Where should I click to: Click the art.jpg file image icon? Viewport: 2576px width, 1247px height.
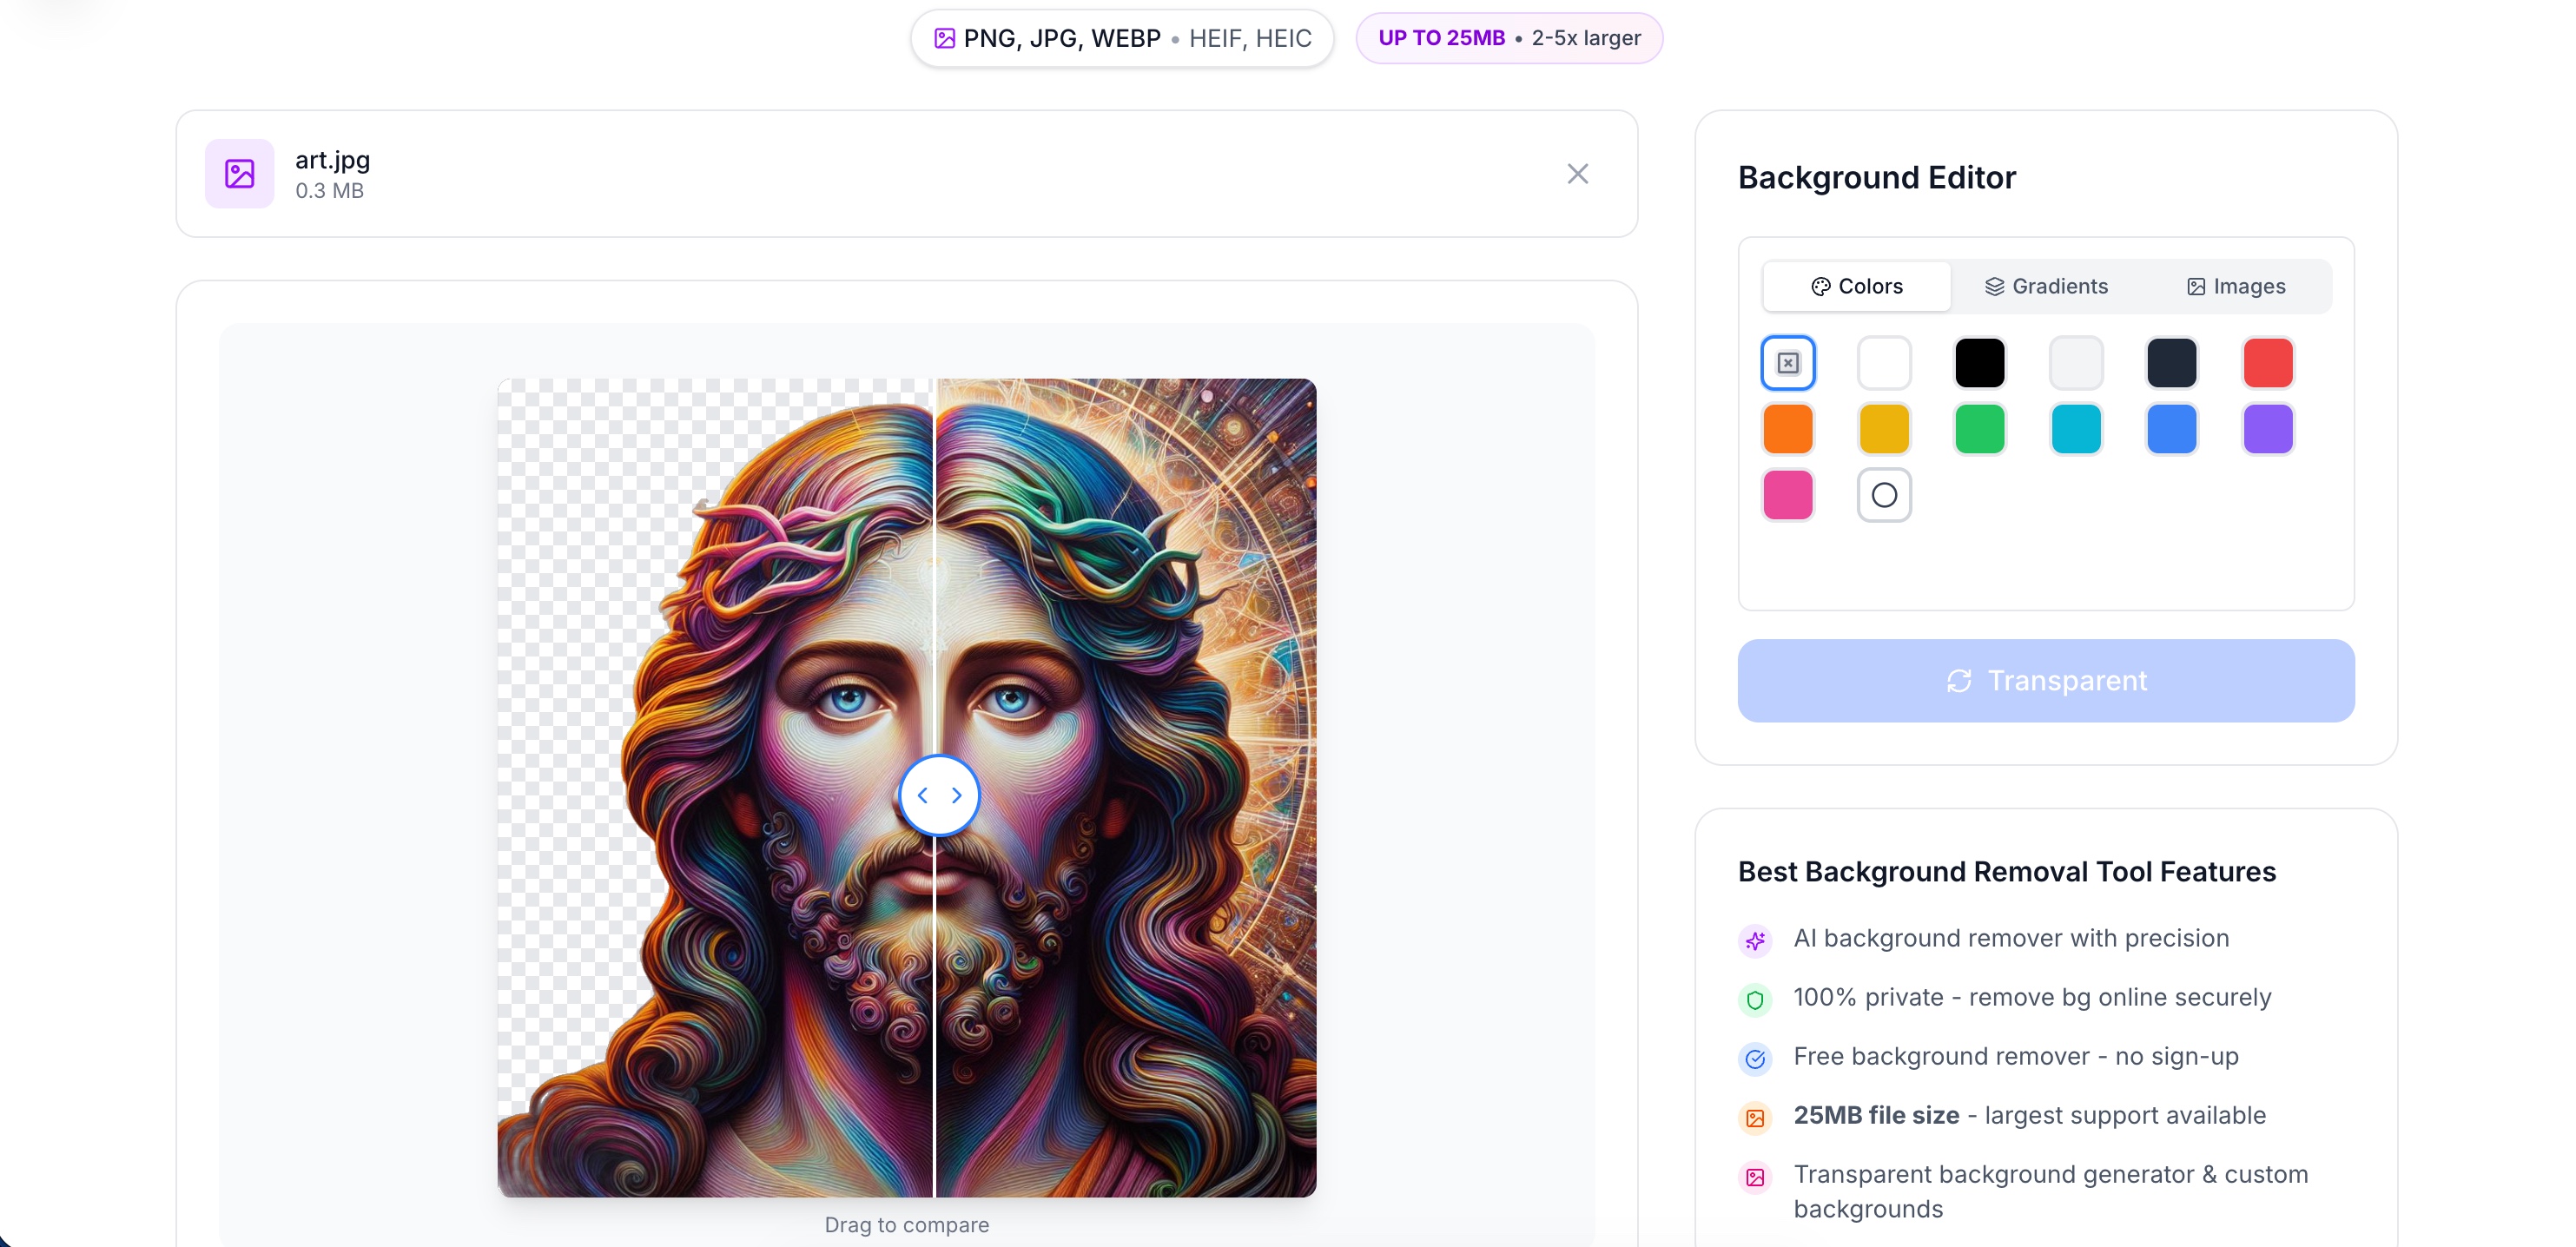[239, 174]
